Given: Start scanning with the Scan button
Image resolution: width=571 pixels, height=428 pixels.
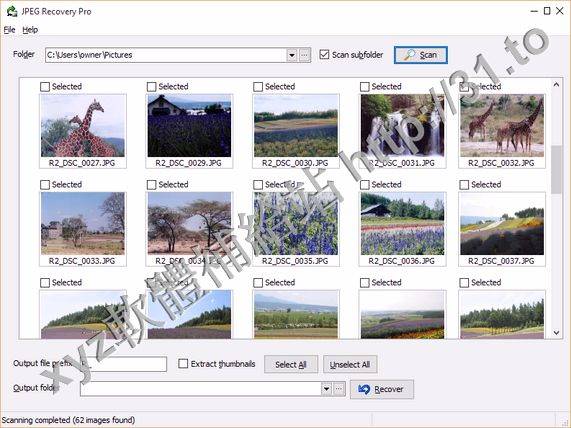Looking at the screenshot, I should point(421,55).
